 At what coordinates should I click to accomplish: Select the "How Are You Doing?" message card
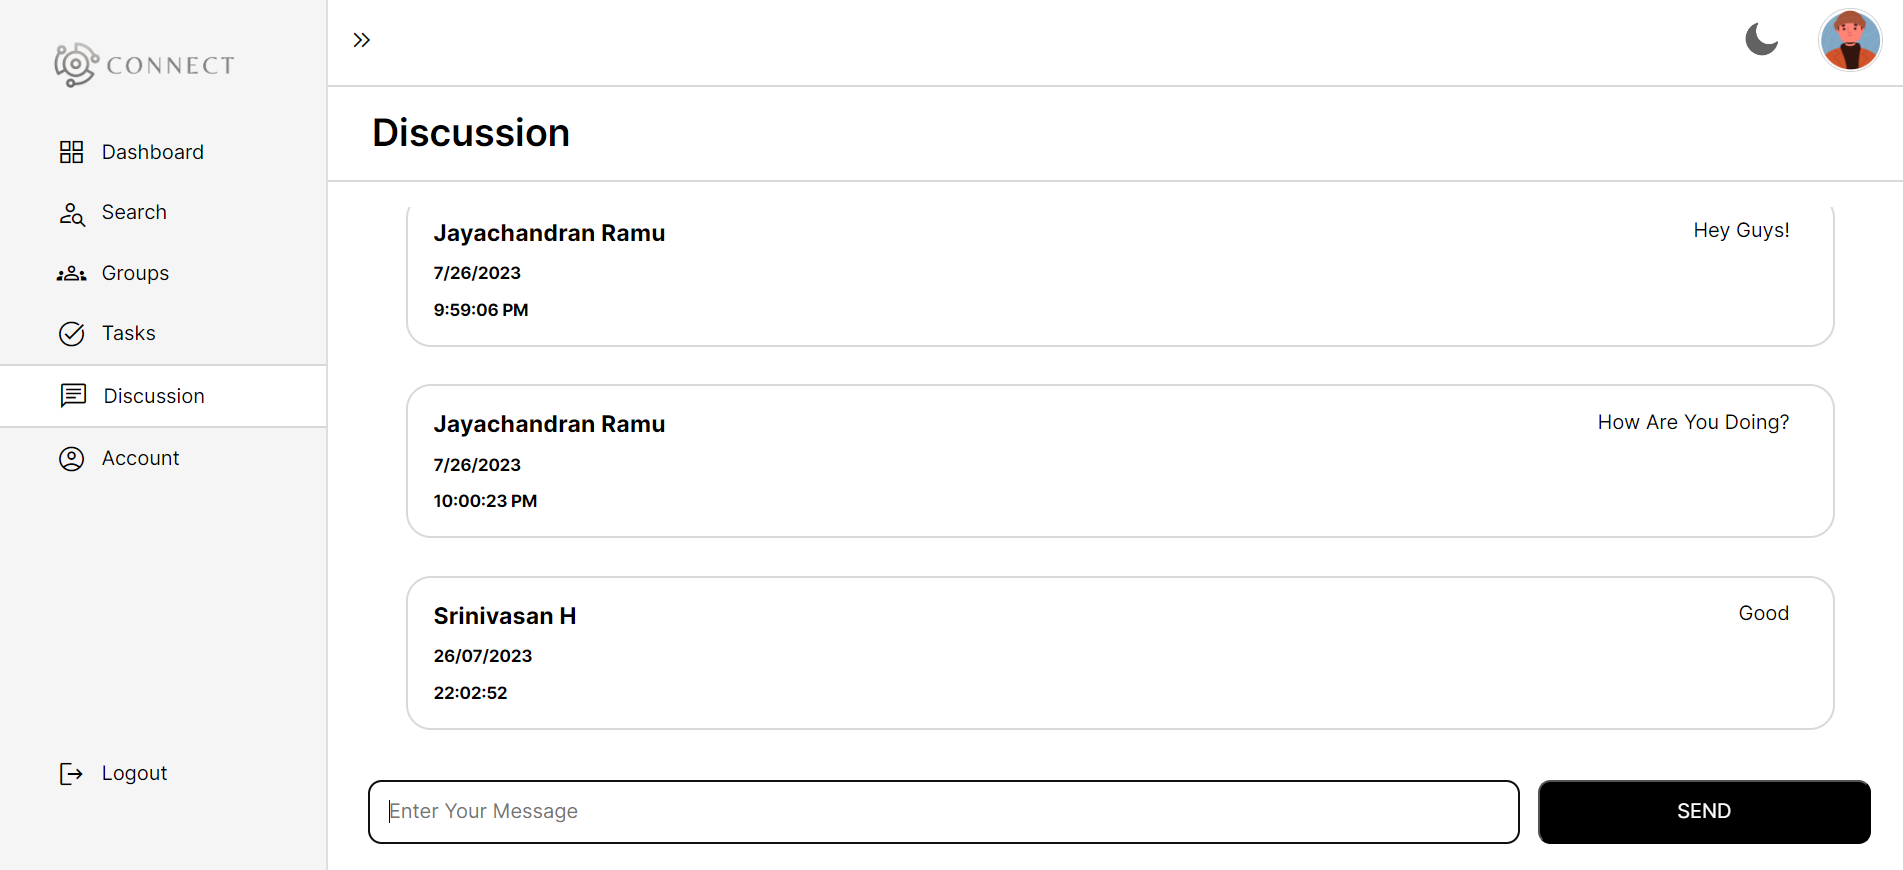tap(1120, 462)
